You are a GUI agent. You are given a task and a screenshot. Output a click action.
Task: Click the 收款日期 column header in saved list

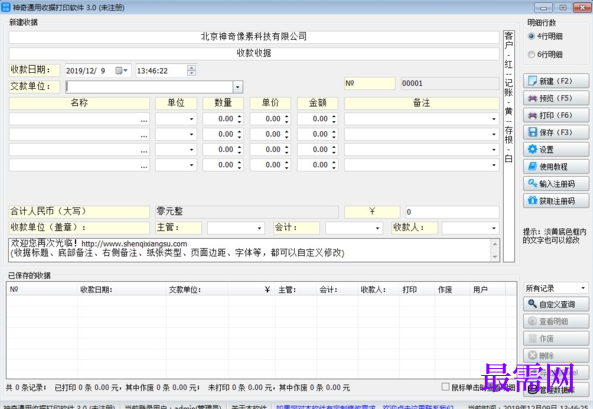(x=122, y=290)
